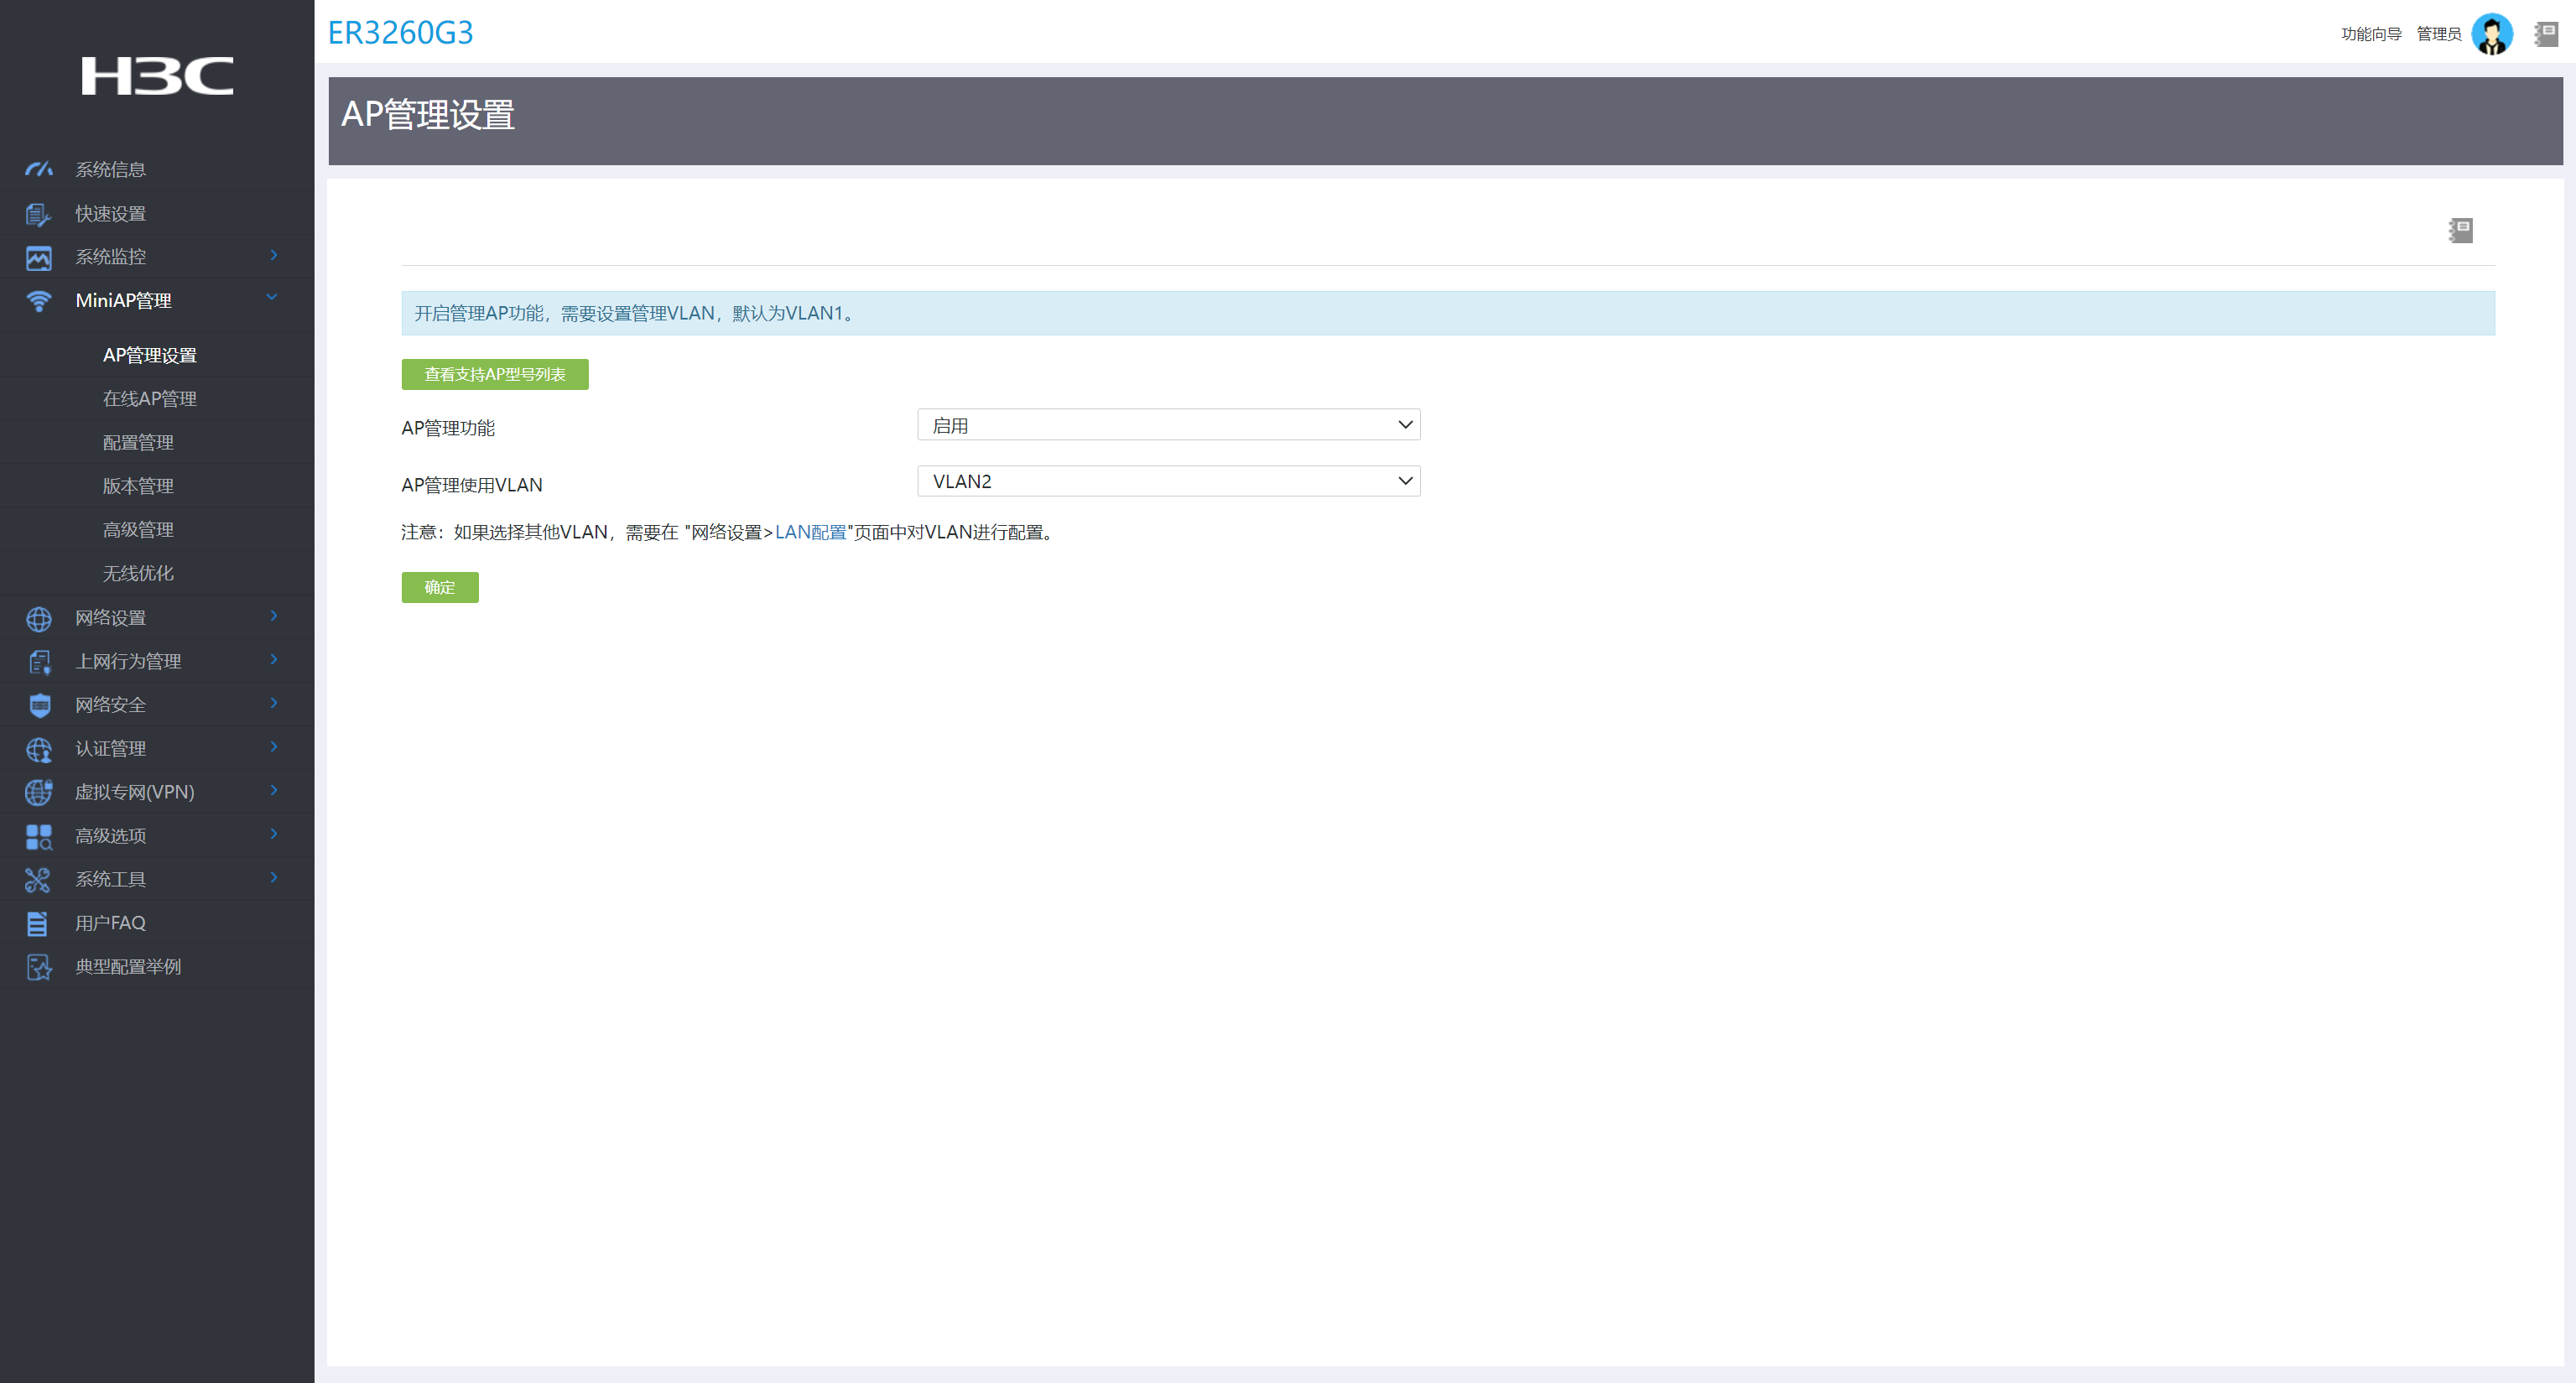Click the 系统工具 wrench icon
The width and height of the screenshot is (2576, 1383).
tap(38, 880)
